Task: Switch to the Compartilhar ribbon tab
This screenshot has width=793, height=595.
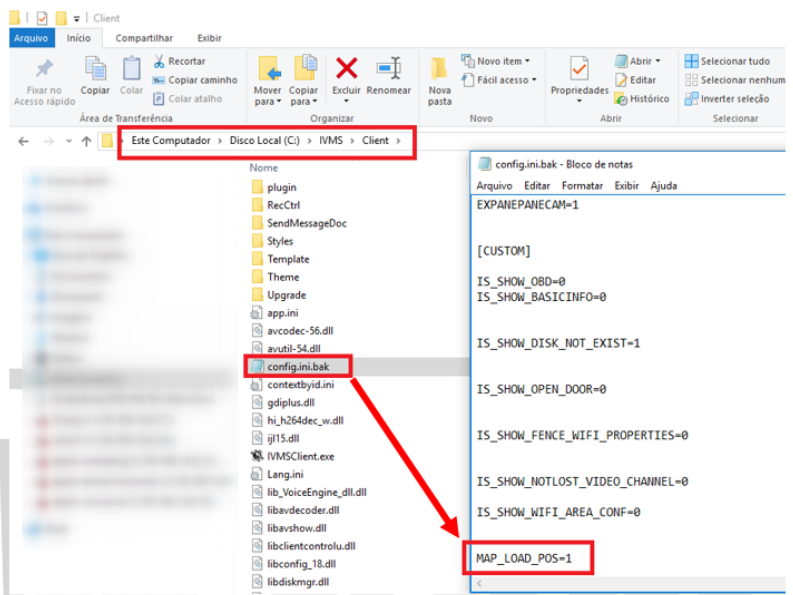Action: point(144,38)
